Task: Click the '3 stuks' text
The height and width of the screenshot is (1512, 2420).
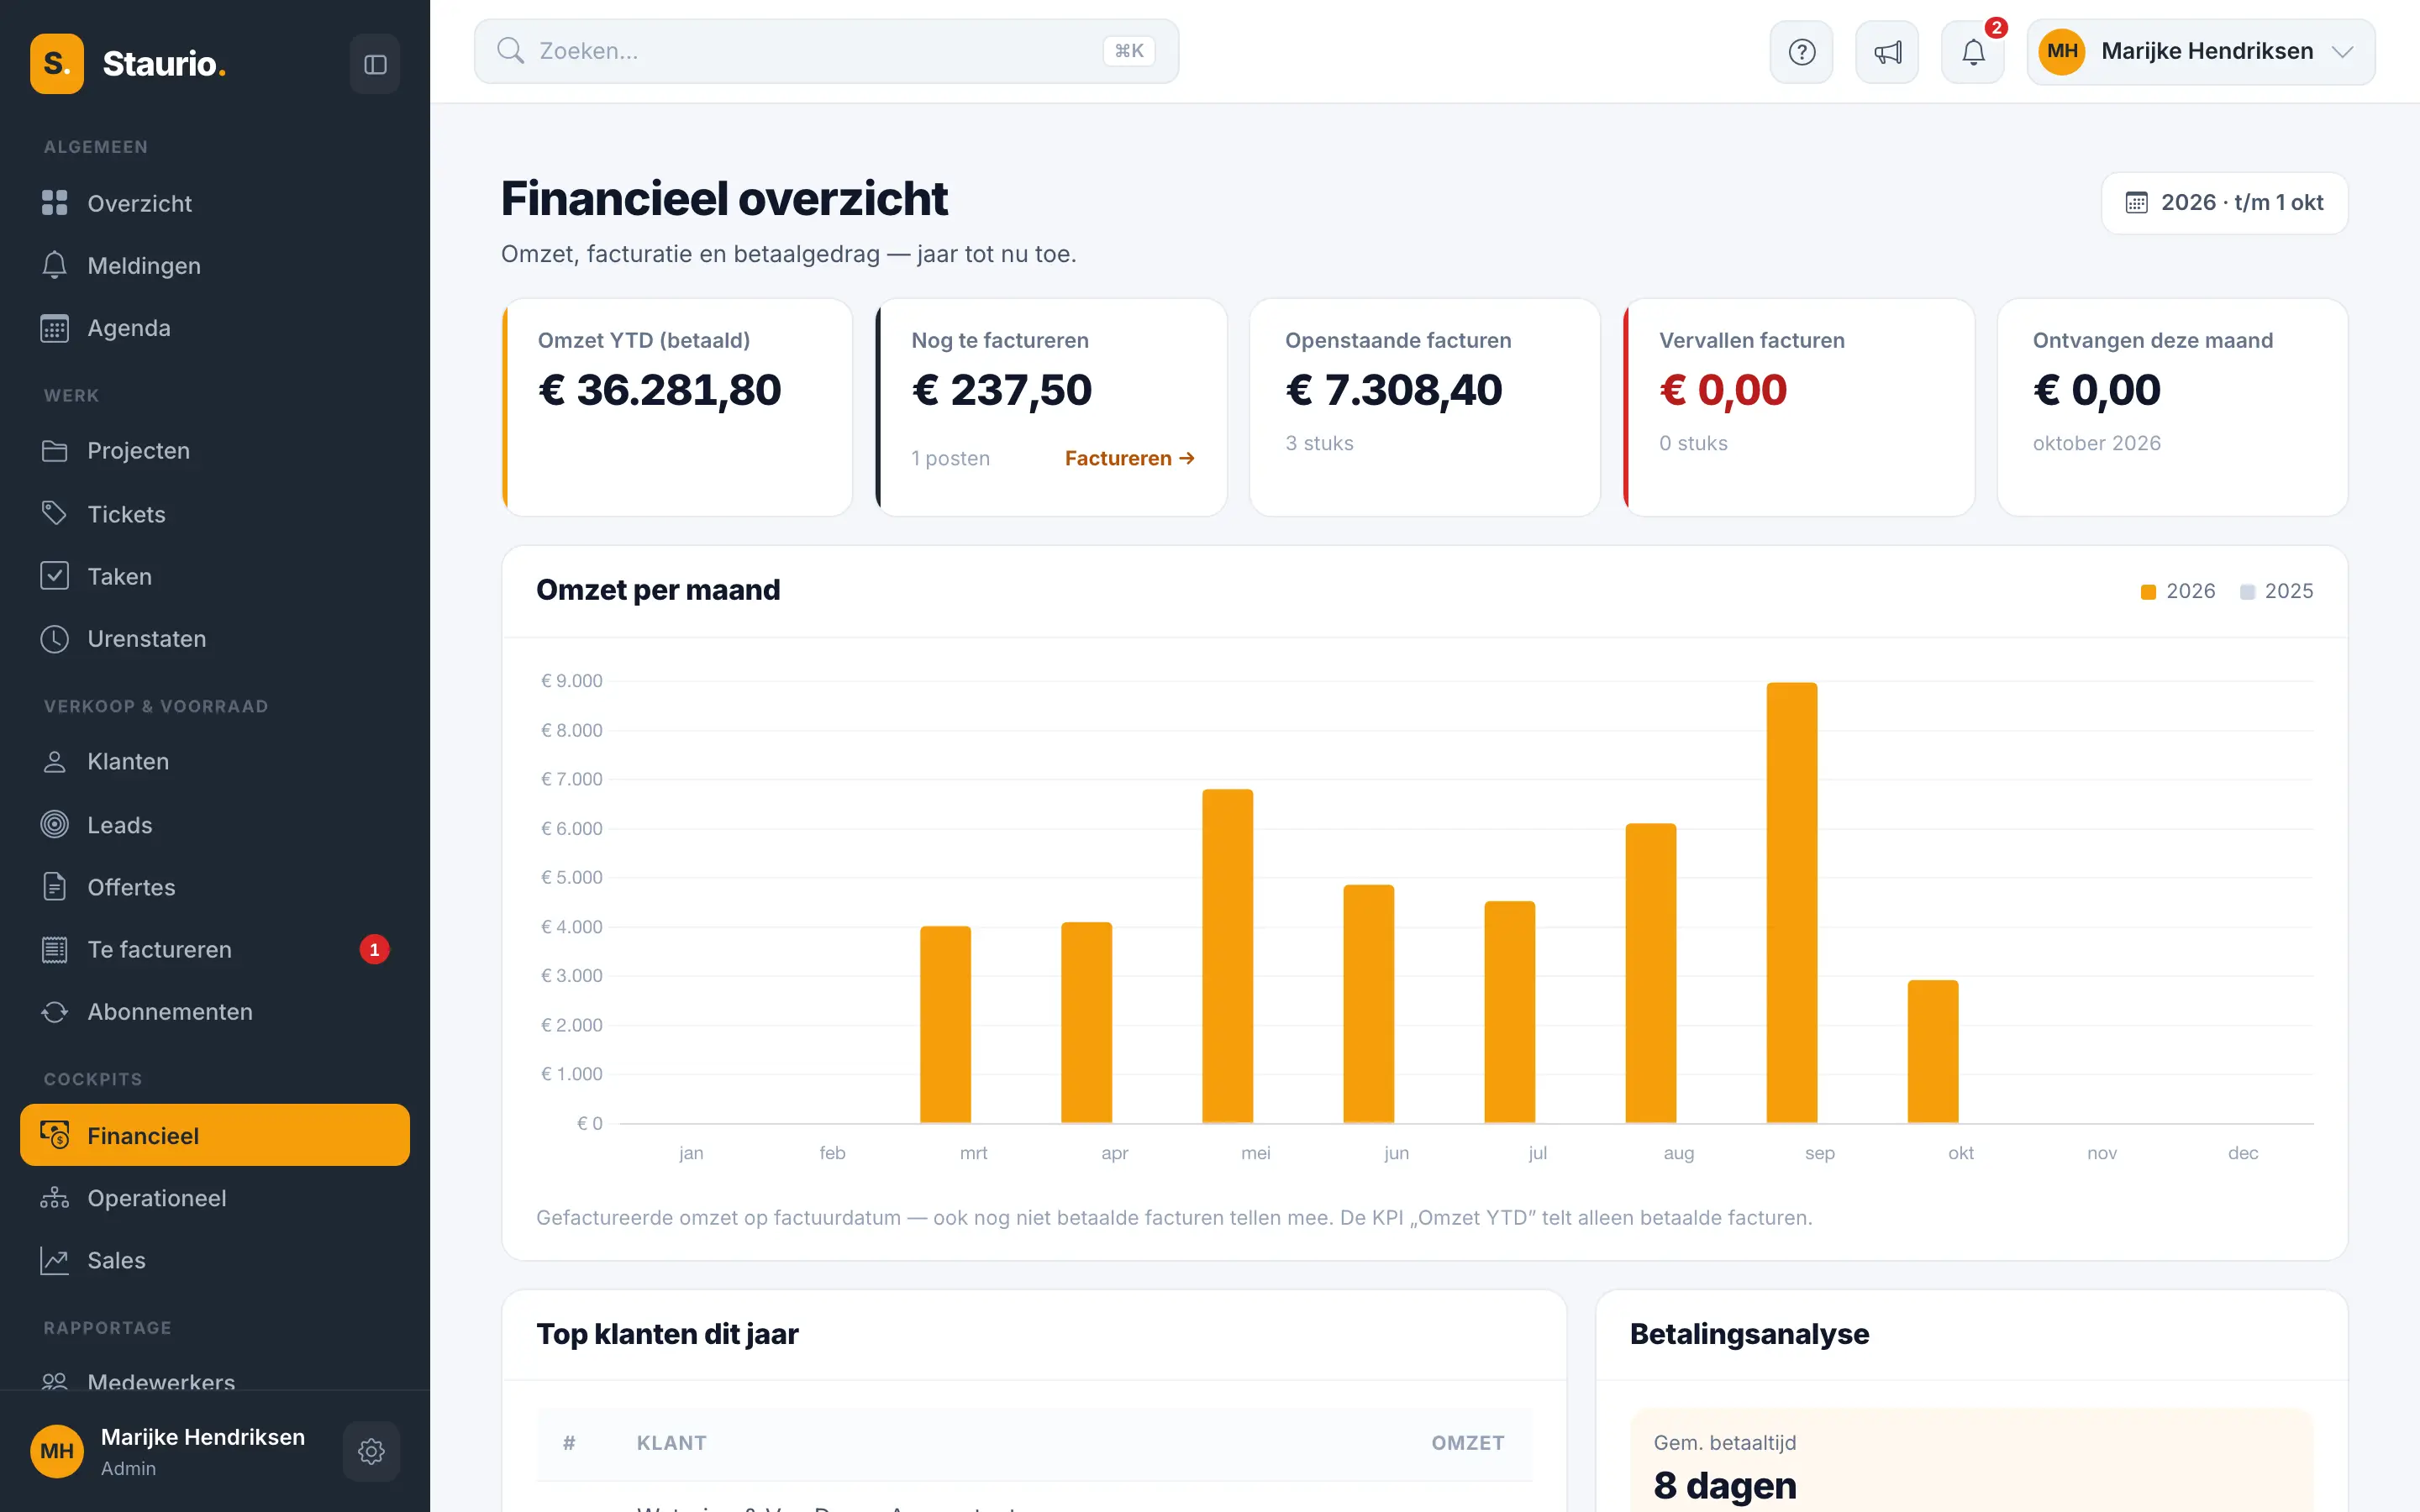Action: (1319, 443)
